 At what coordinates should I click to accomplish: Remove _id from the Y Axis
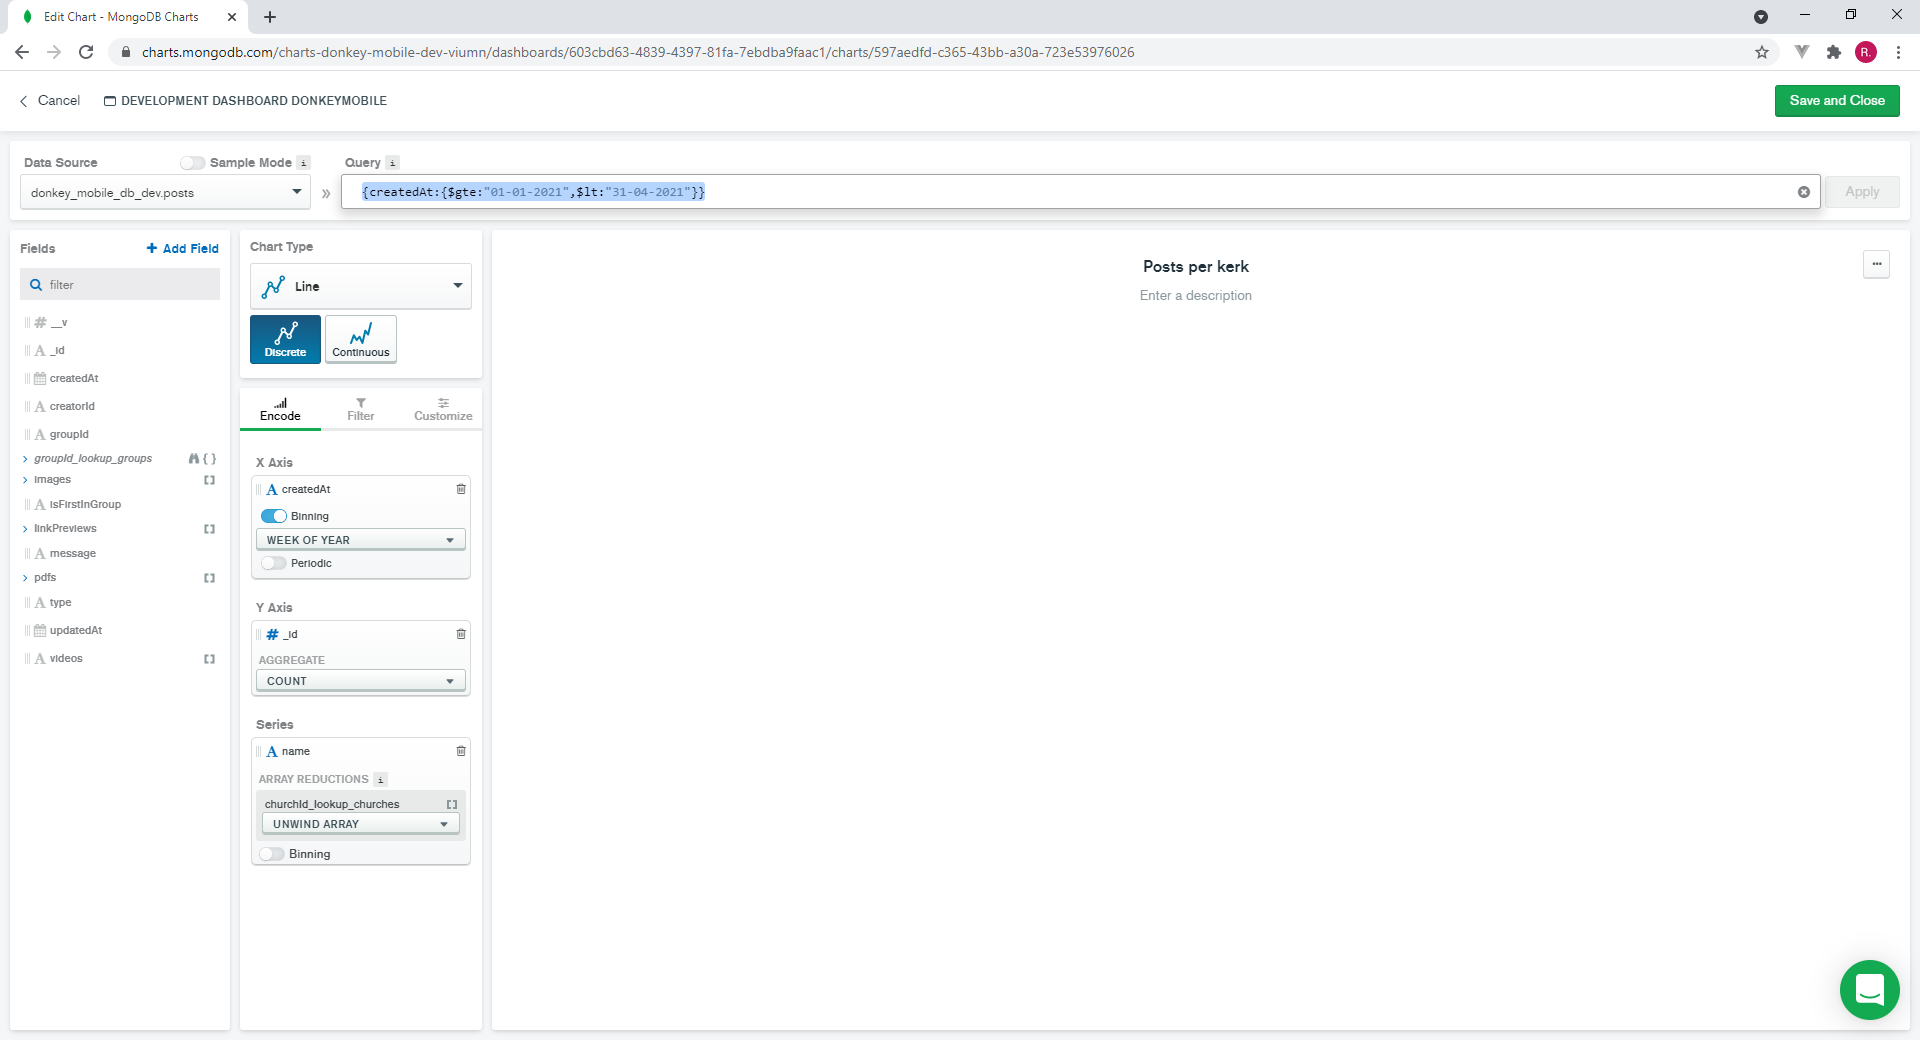click(460, 634)
